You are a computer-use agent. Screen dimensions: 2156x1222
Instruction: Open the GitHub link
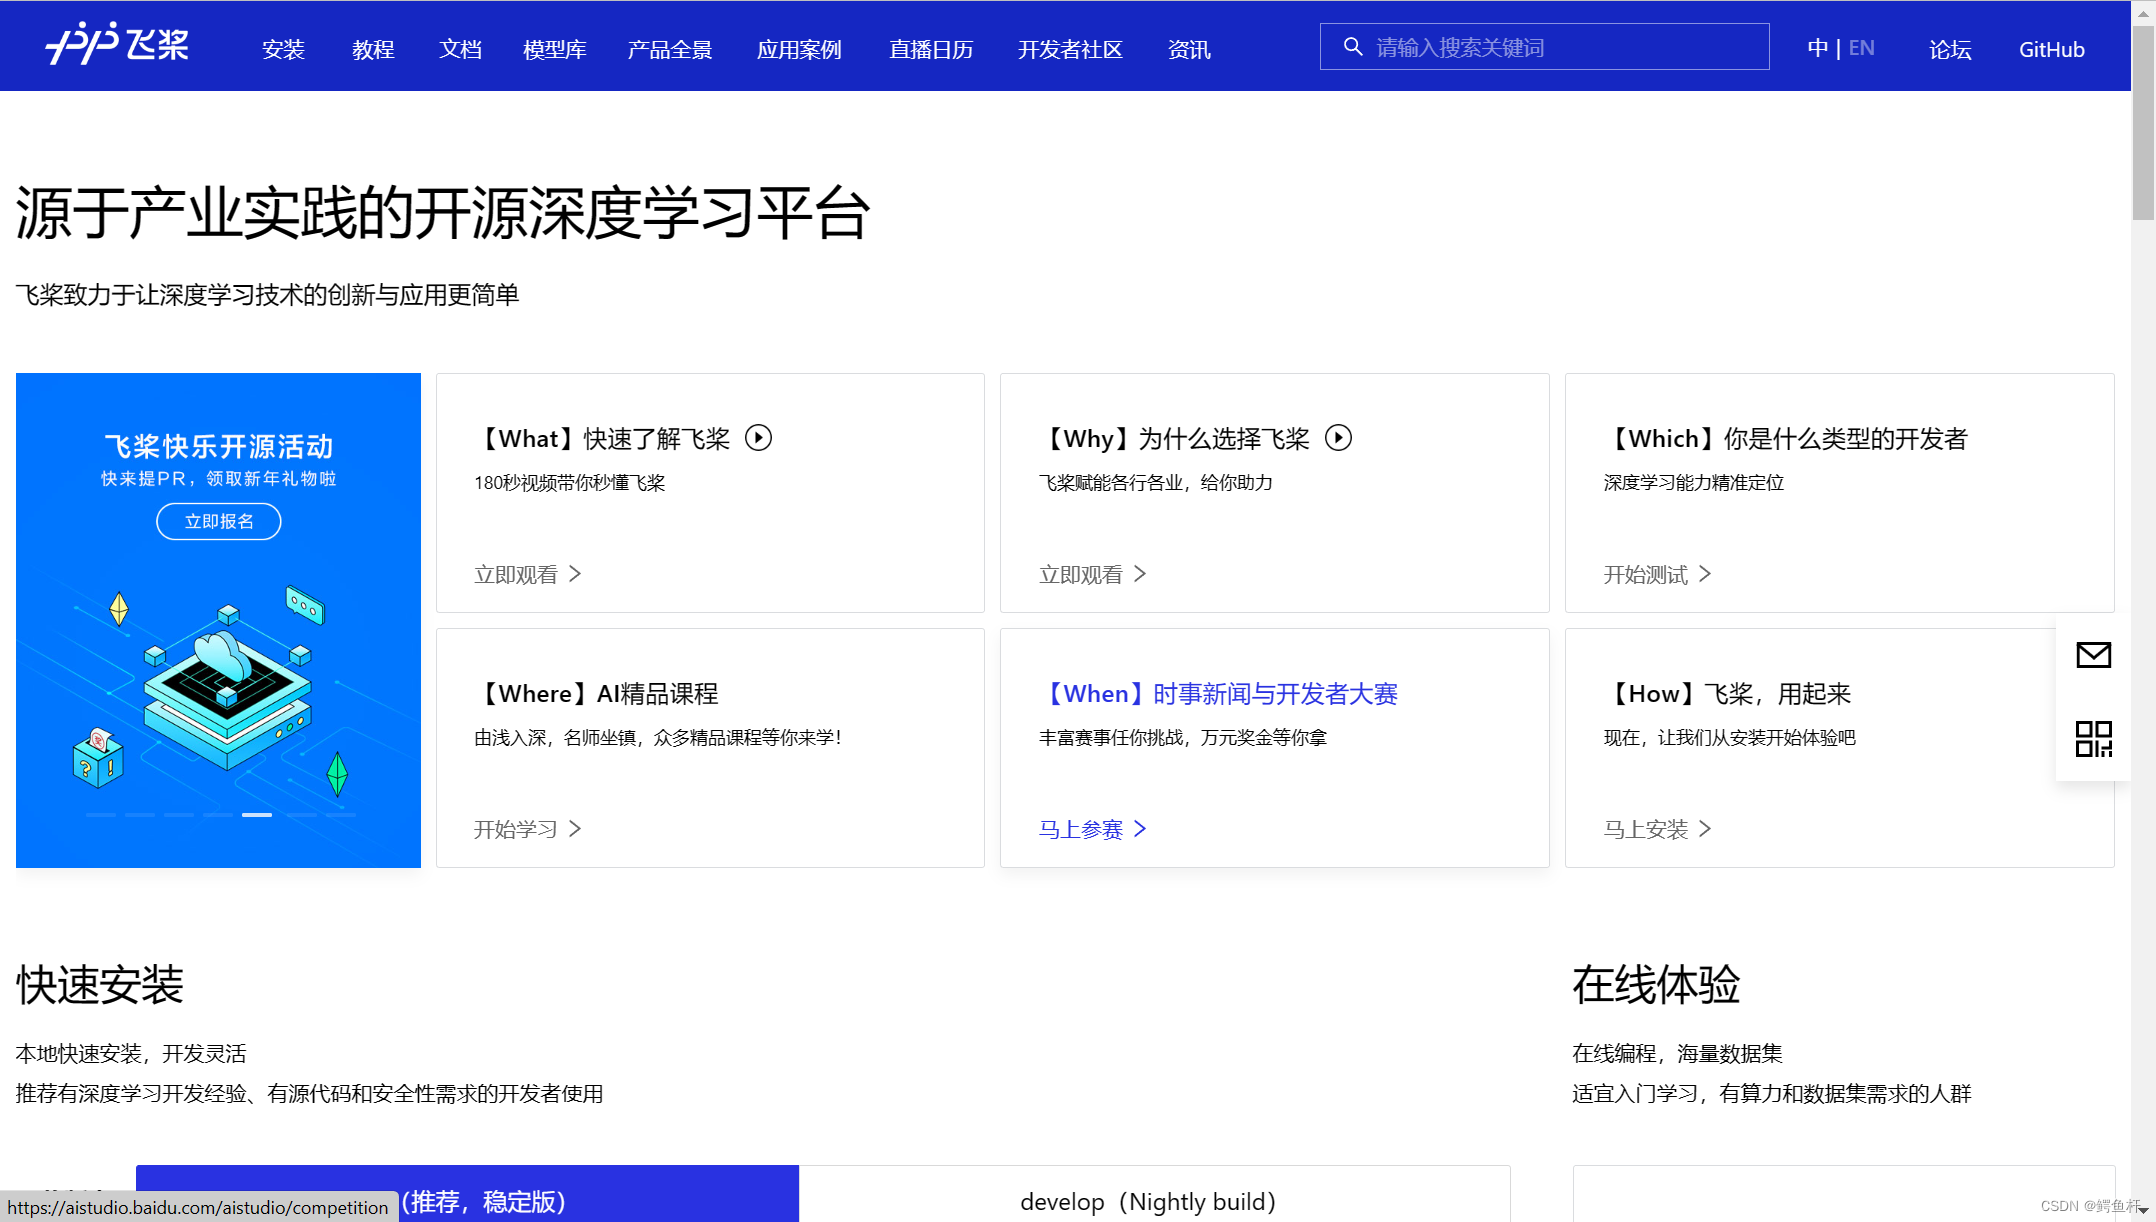[2051, 50]
